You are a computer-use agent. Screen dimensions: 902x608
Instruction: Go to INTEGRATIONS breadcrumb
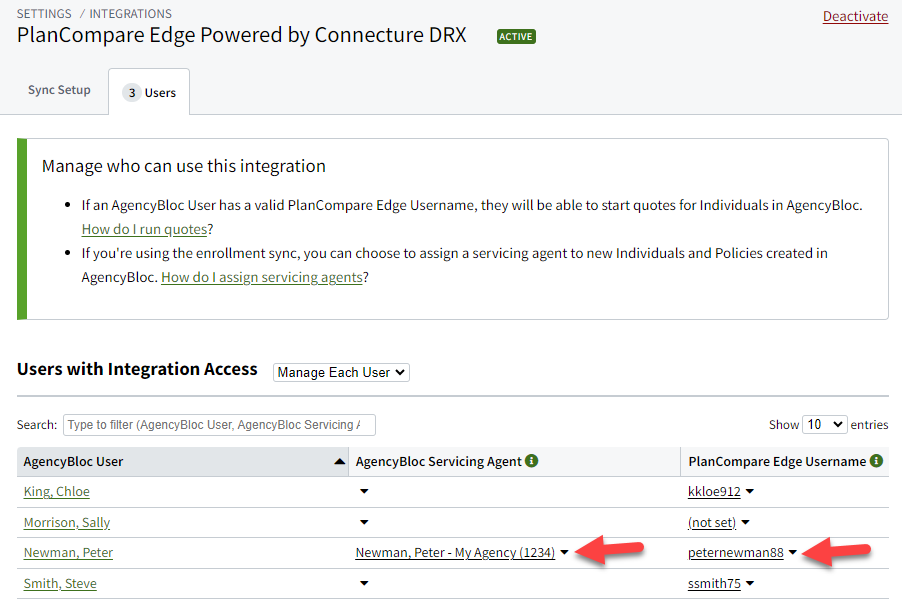[x=131, y=14]
